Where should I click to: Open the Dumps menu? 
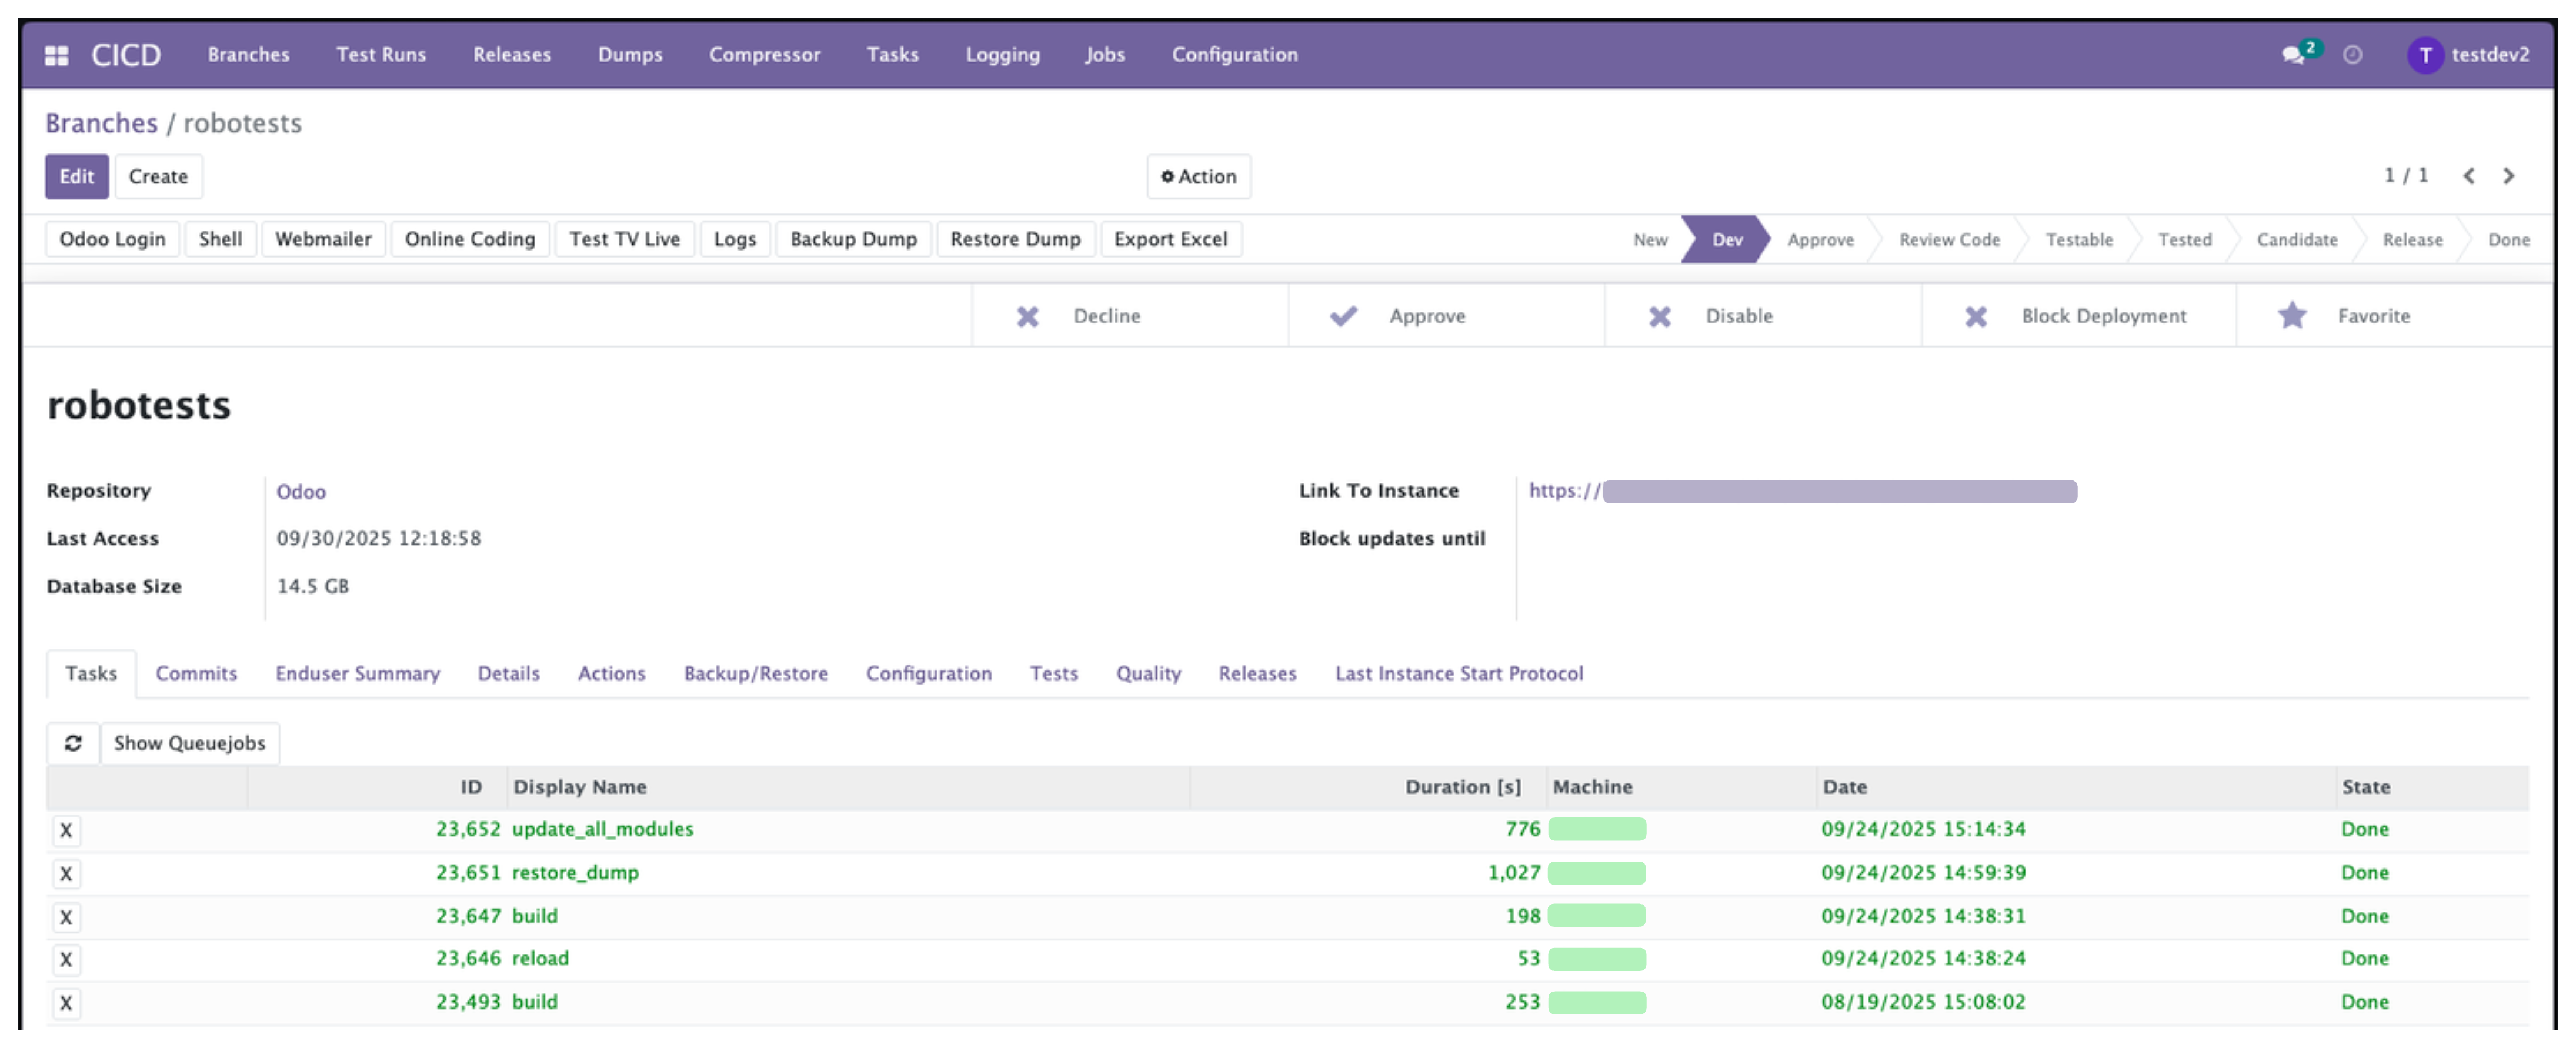[x=630, y=55]
